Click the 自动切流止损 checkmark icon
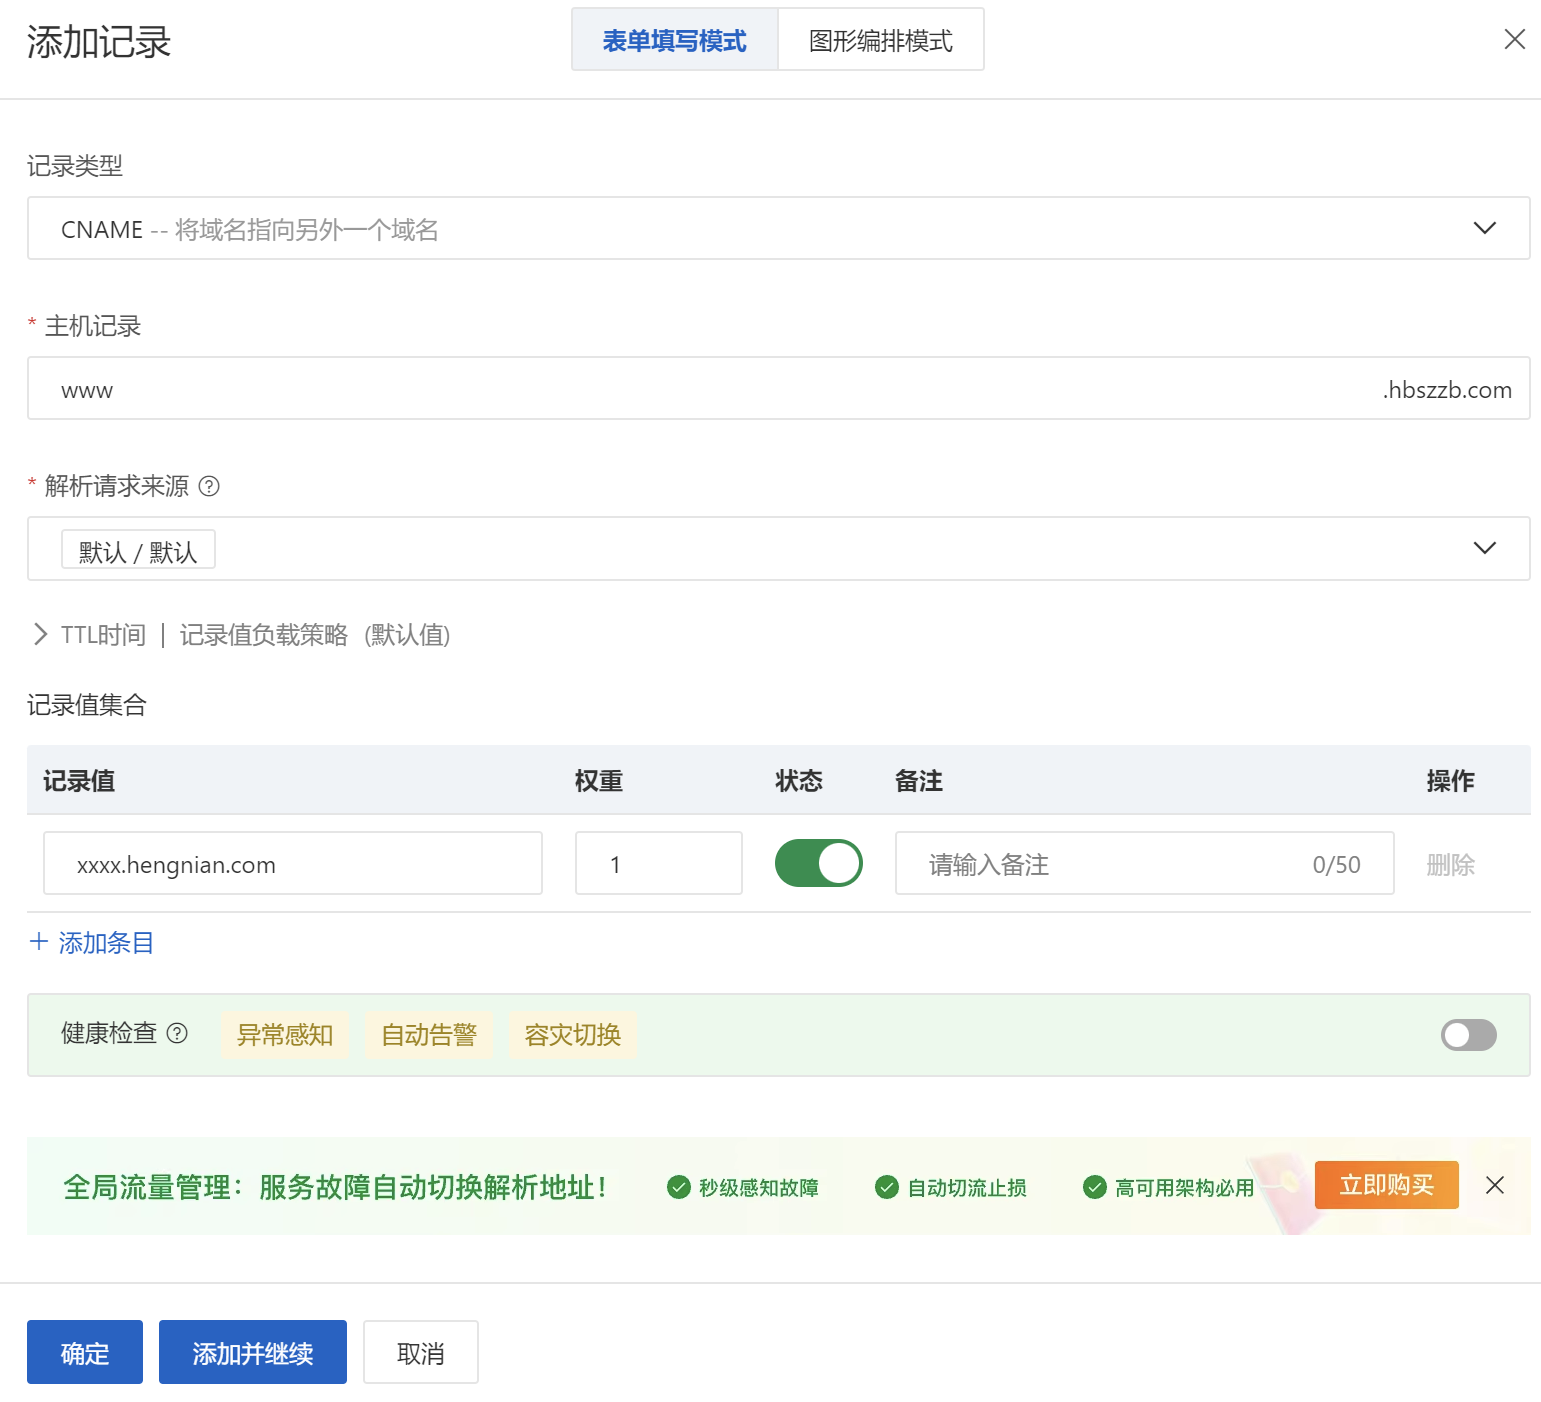 pyautogui.click(x=886, y=1187)
